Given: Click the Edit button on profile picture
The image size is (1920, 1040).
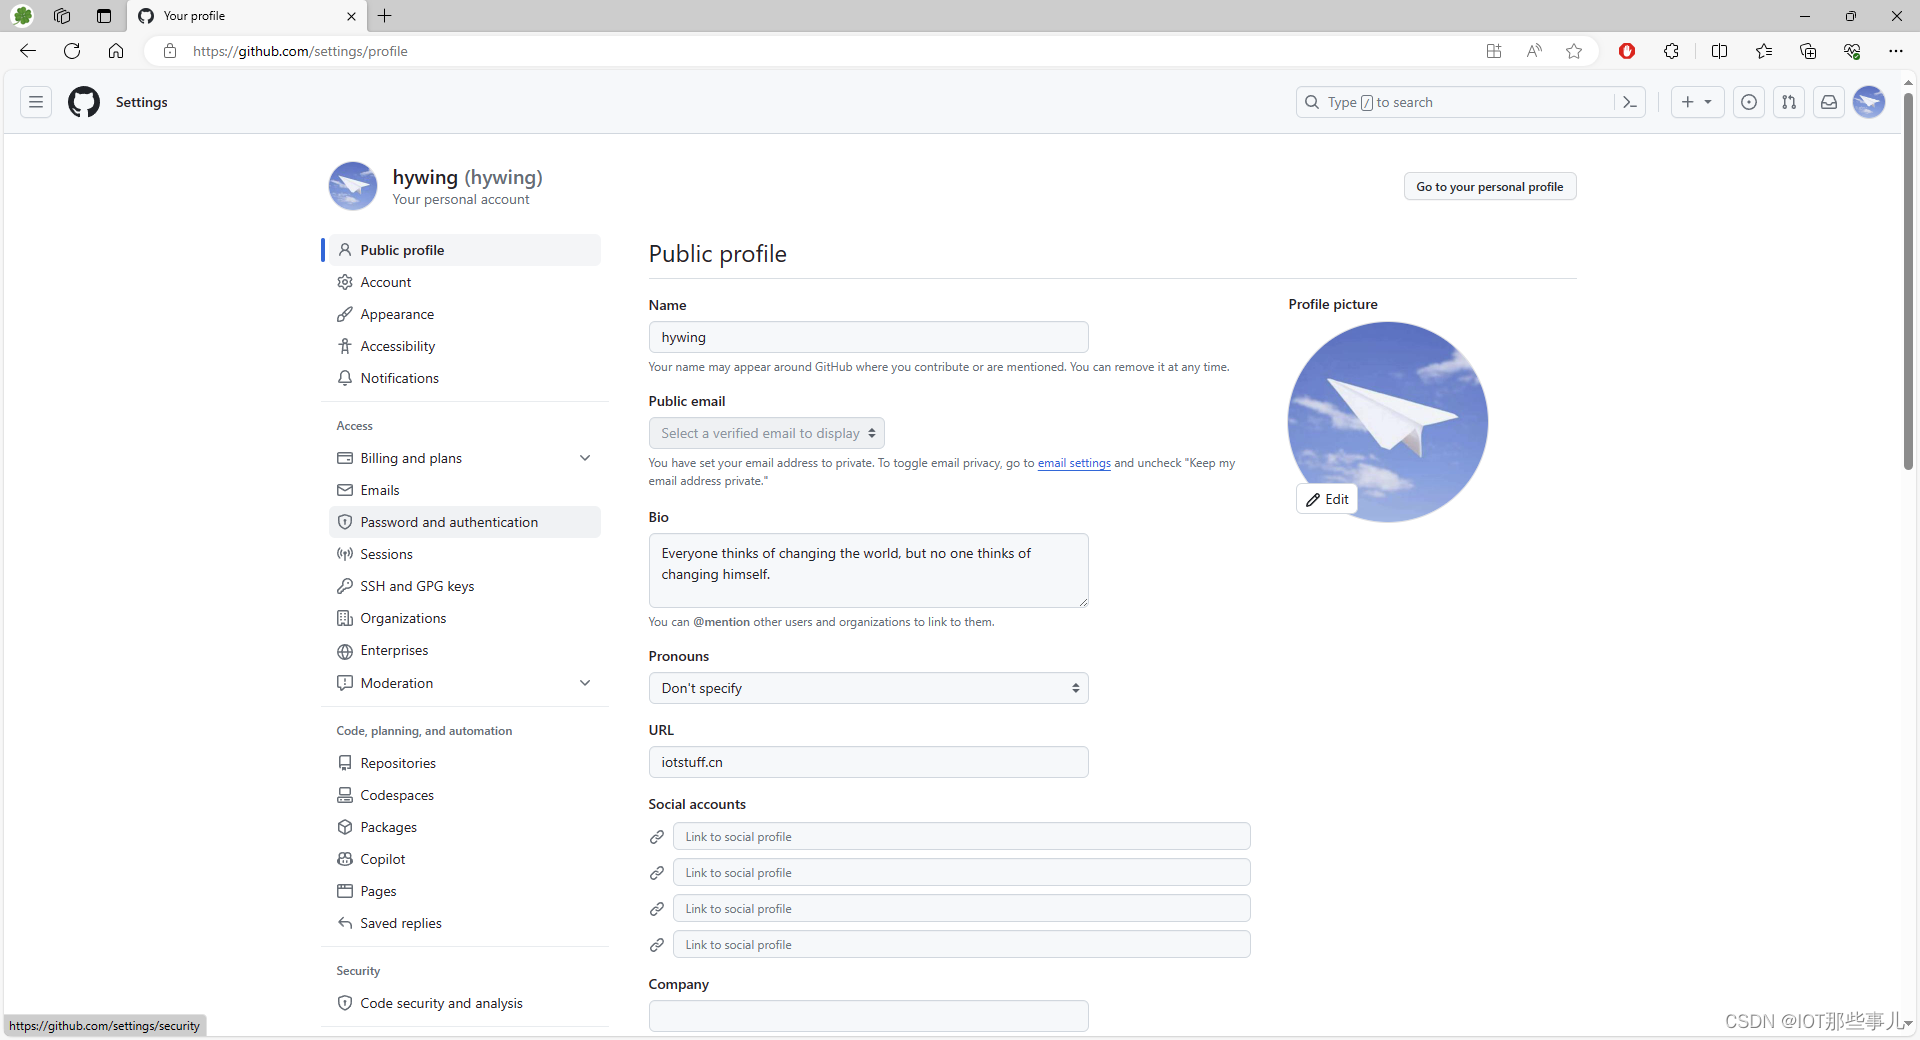Looking at the screenshot, I should click(1327, 498).
